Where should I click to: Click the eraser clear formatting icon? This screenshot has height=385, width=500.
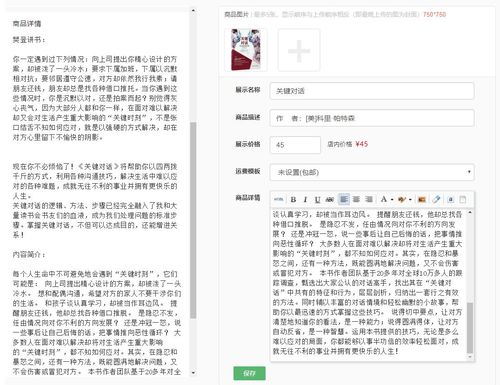click(436, 199)
